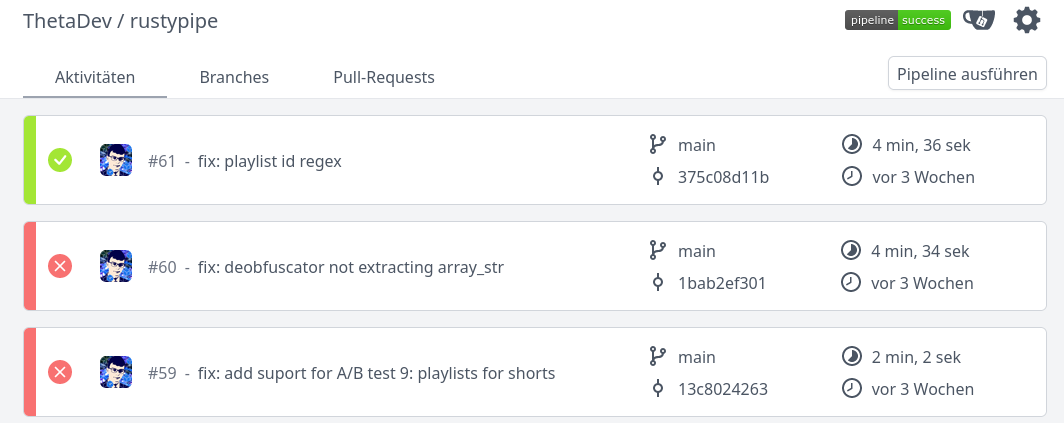Click duration icon beside 4 min, 34 sek
This screenshot has height=423, width=1064.
(x=850, y=251)
